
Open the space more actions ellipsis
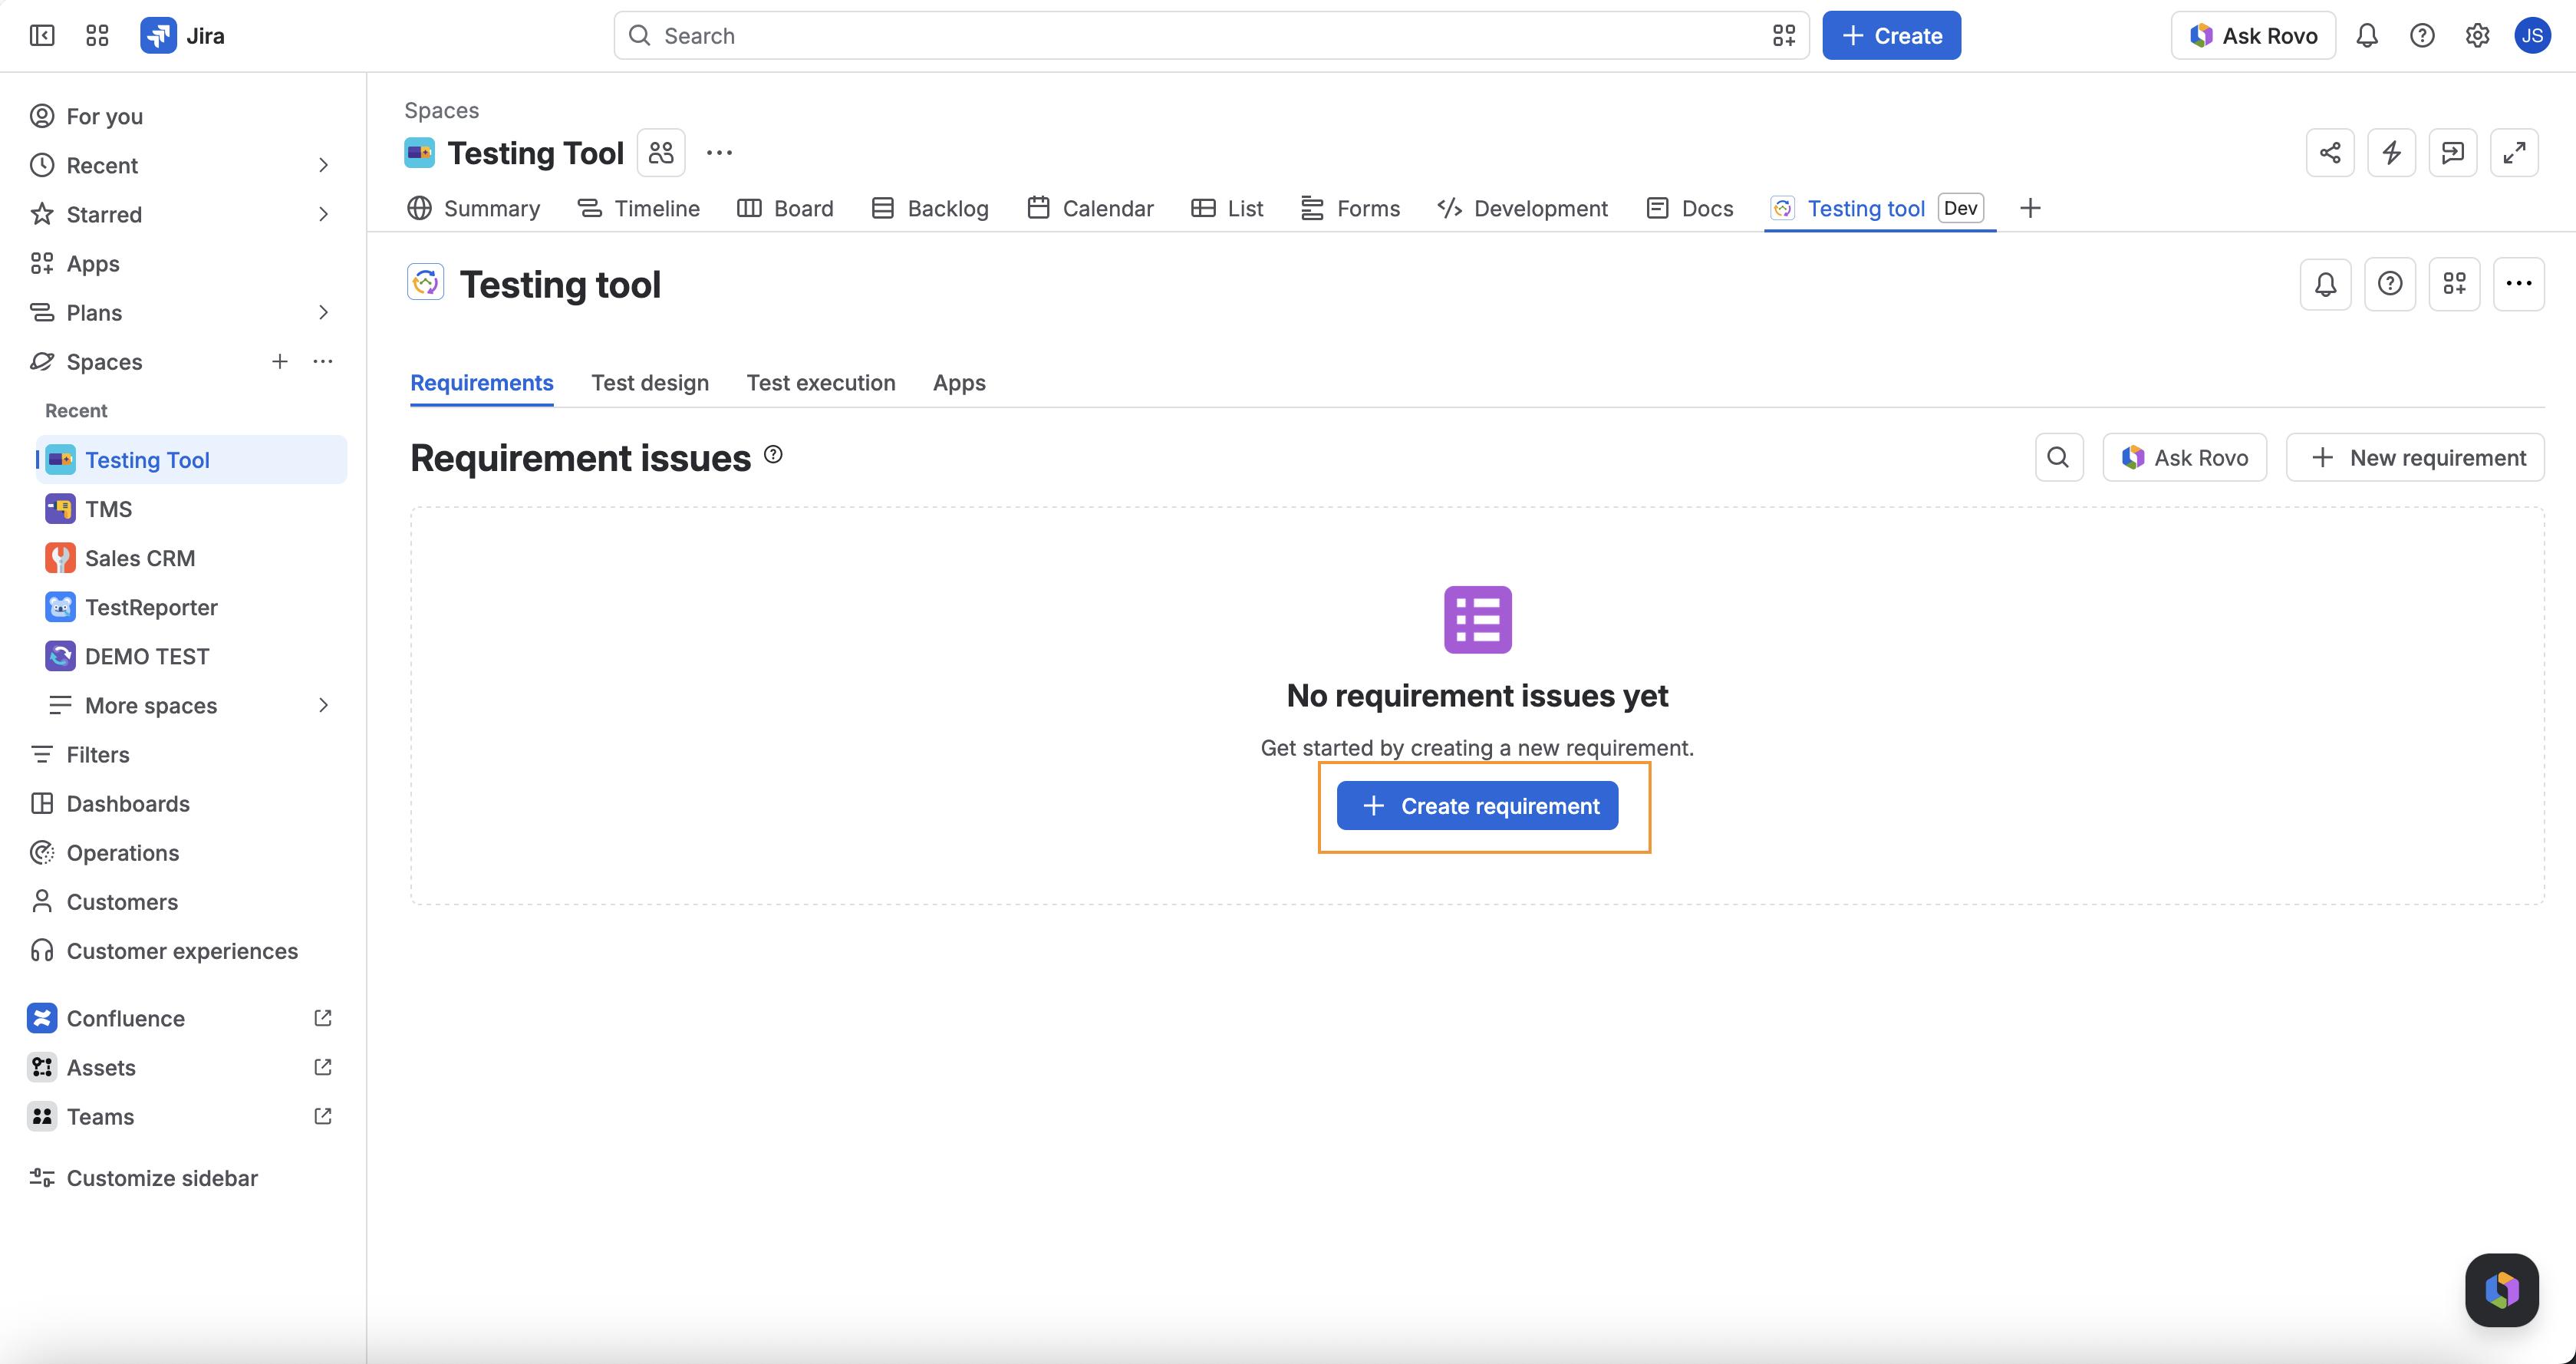(x=719, y=153)
